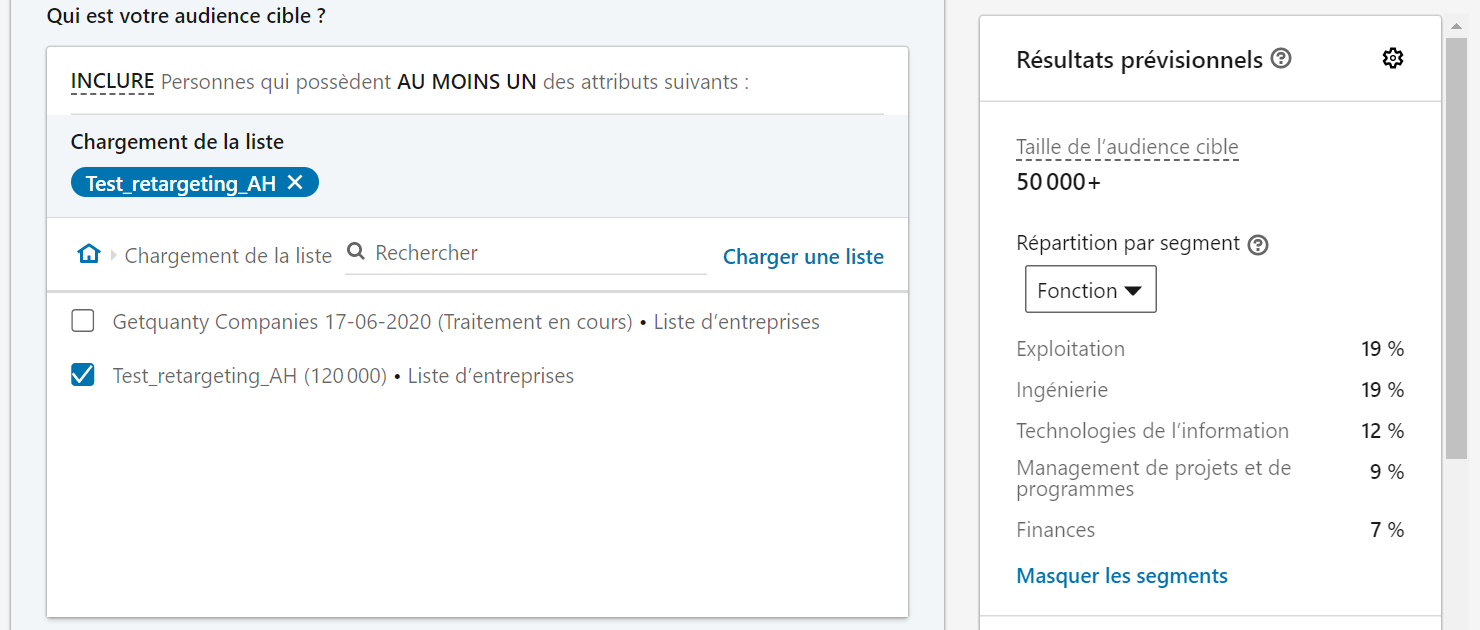Open the forecast settings gear icon

[x=1392, y=59]
